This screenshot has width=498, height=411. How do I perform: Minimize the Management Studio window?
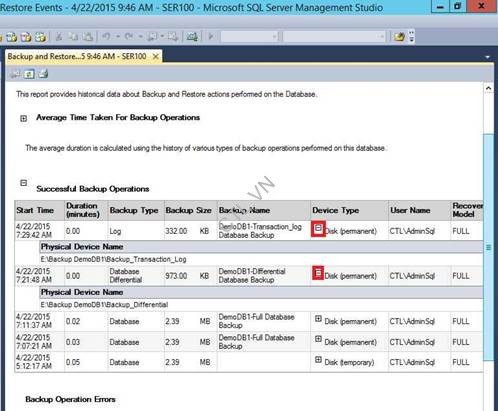440,6
